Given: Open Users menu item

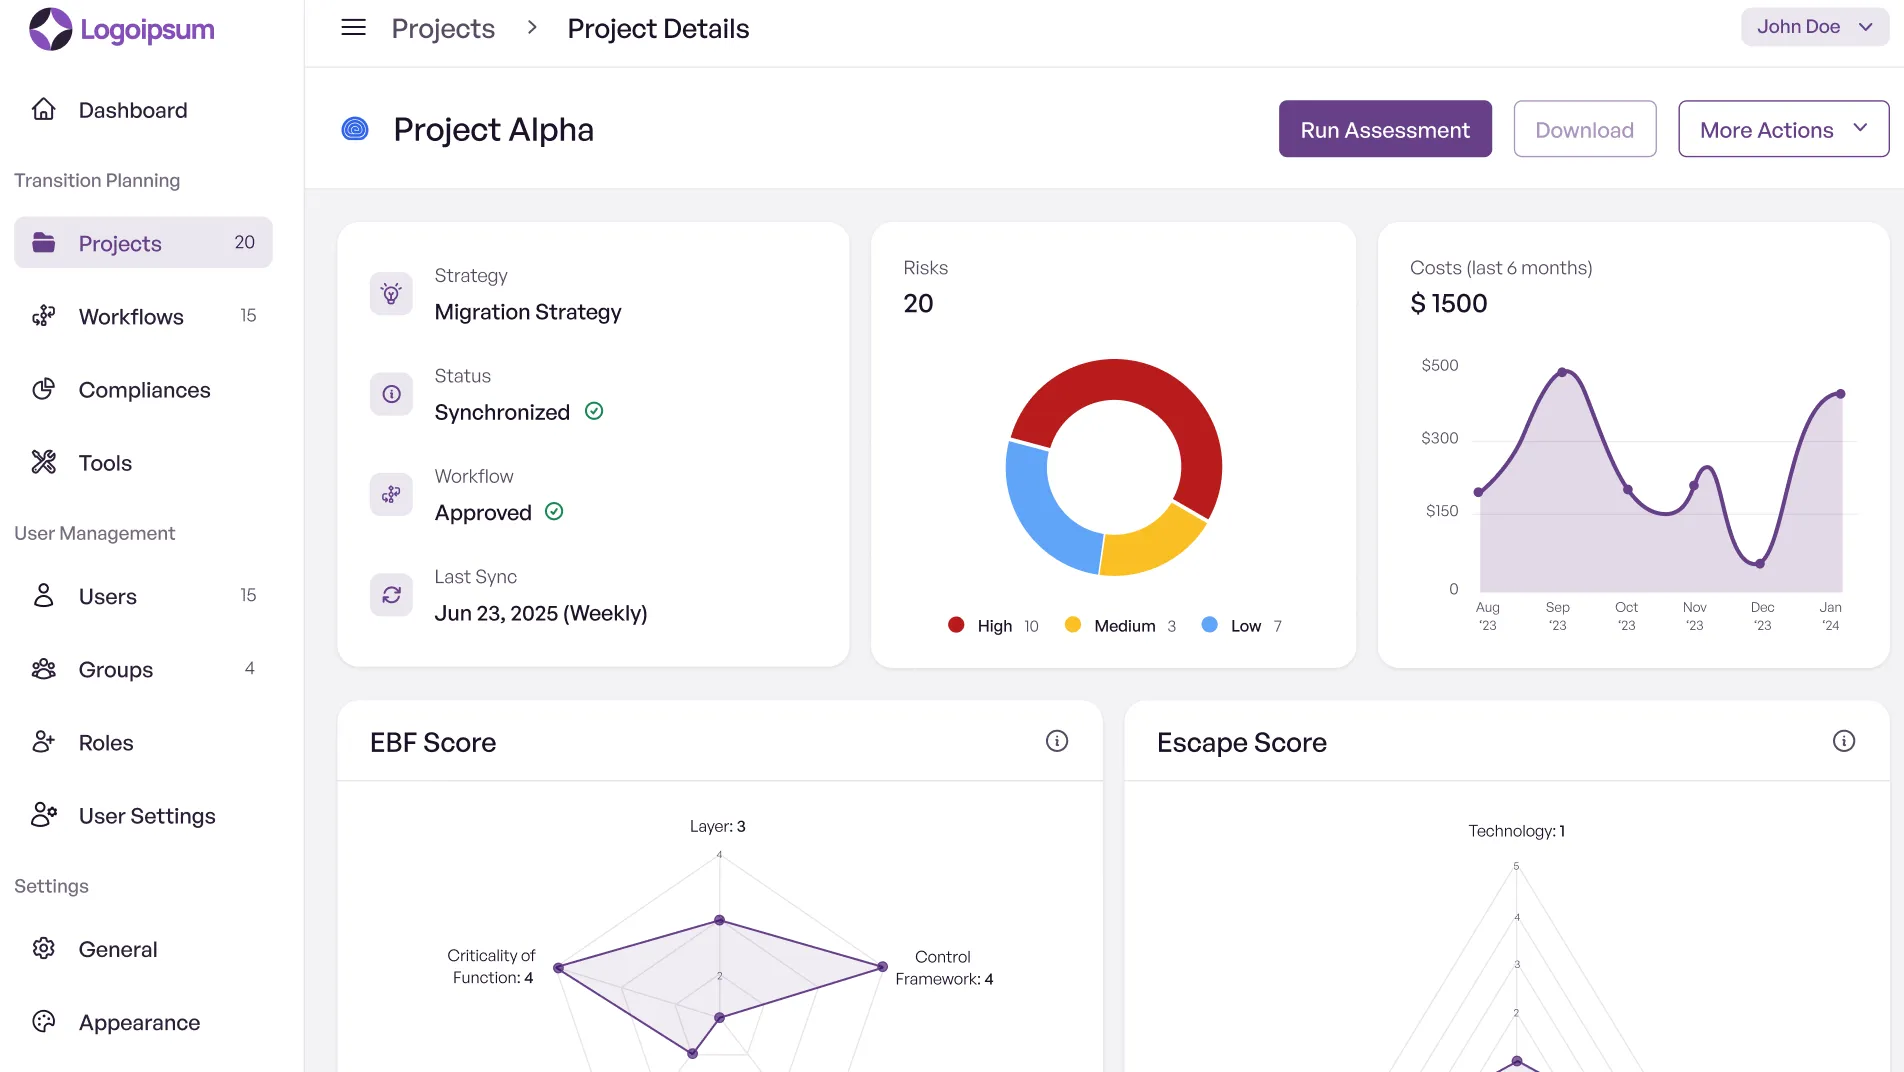Looking at the screenshot, I should click(x=143, y=595).
